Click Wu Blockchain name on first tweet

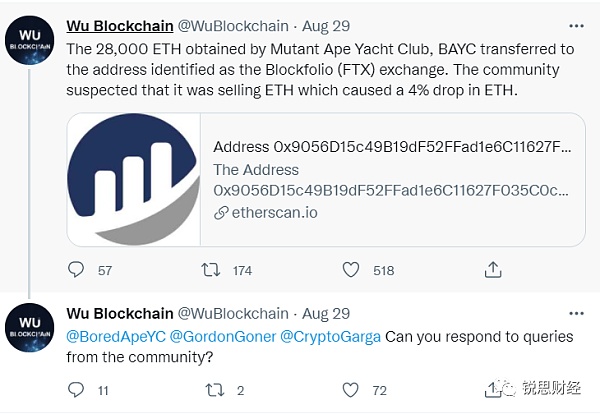[124, 25]
